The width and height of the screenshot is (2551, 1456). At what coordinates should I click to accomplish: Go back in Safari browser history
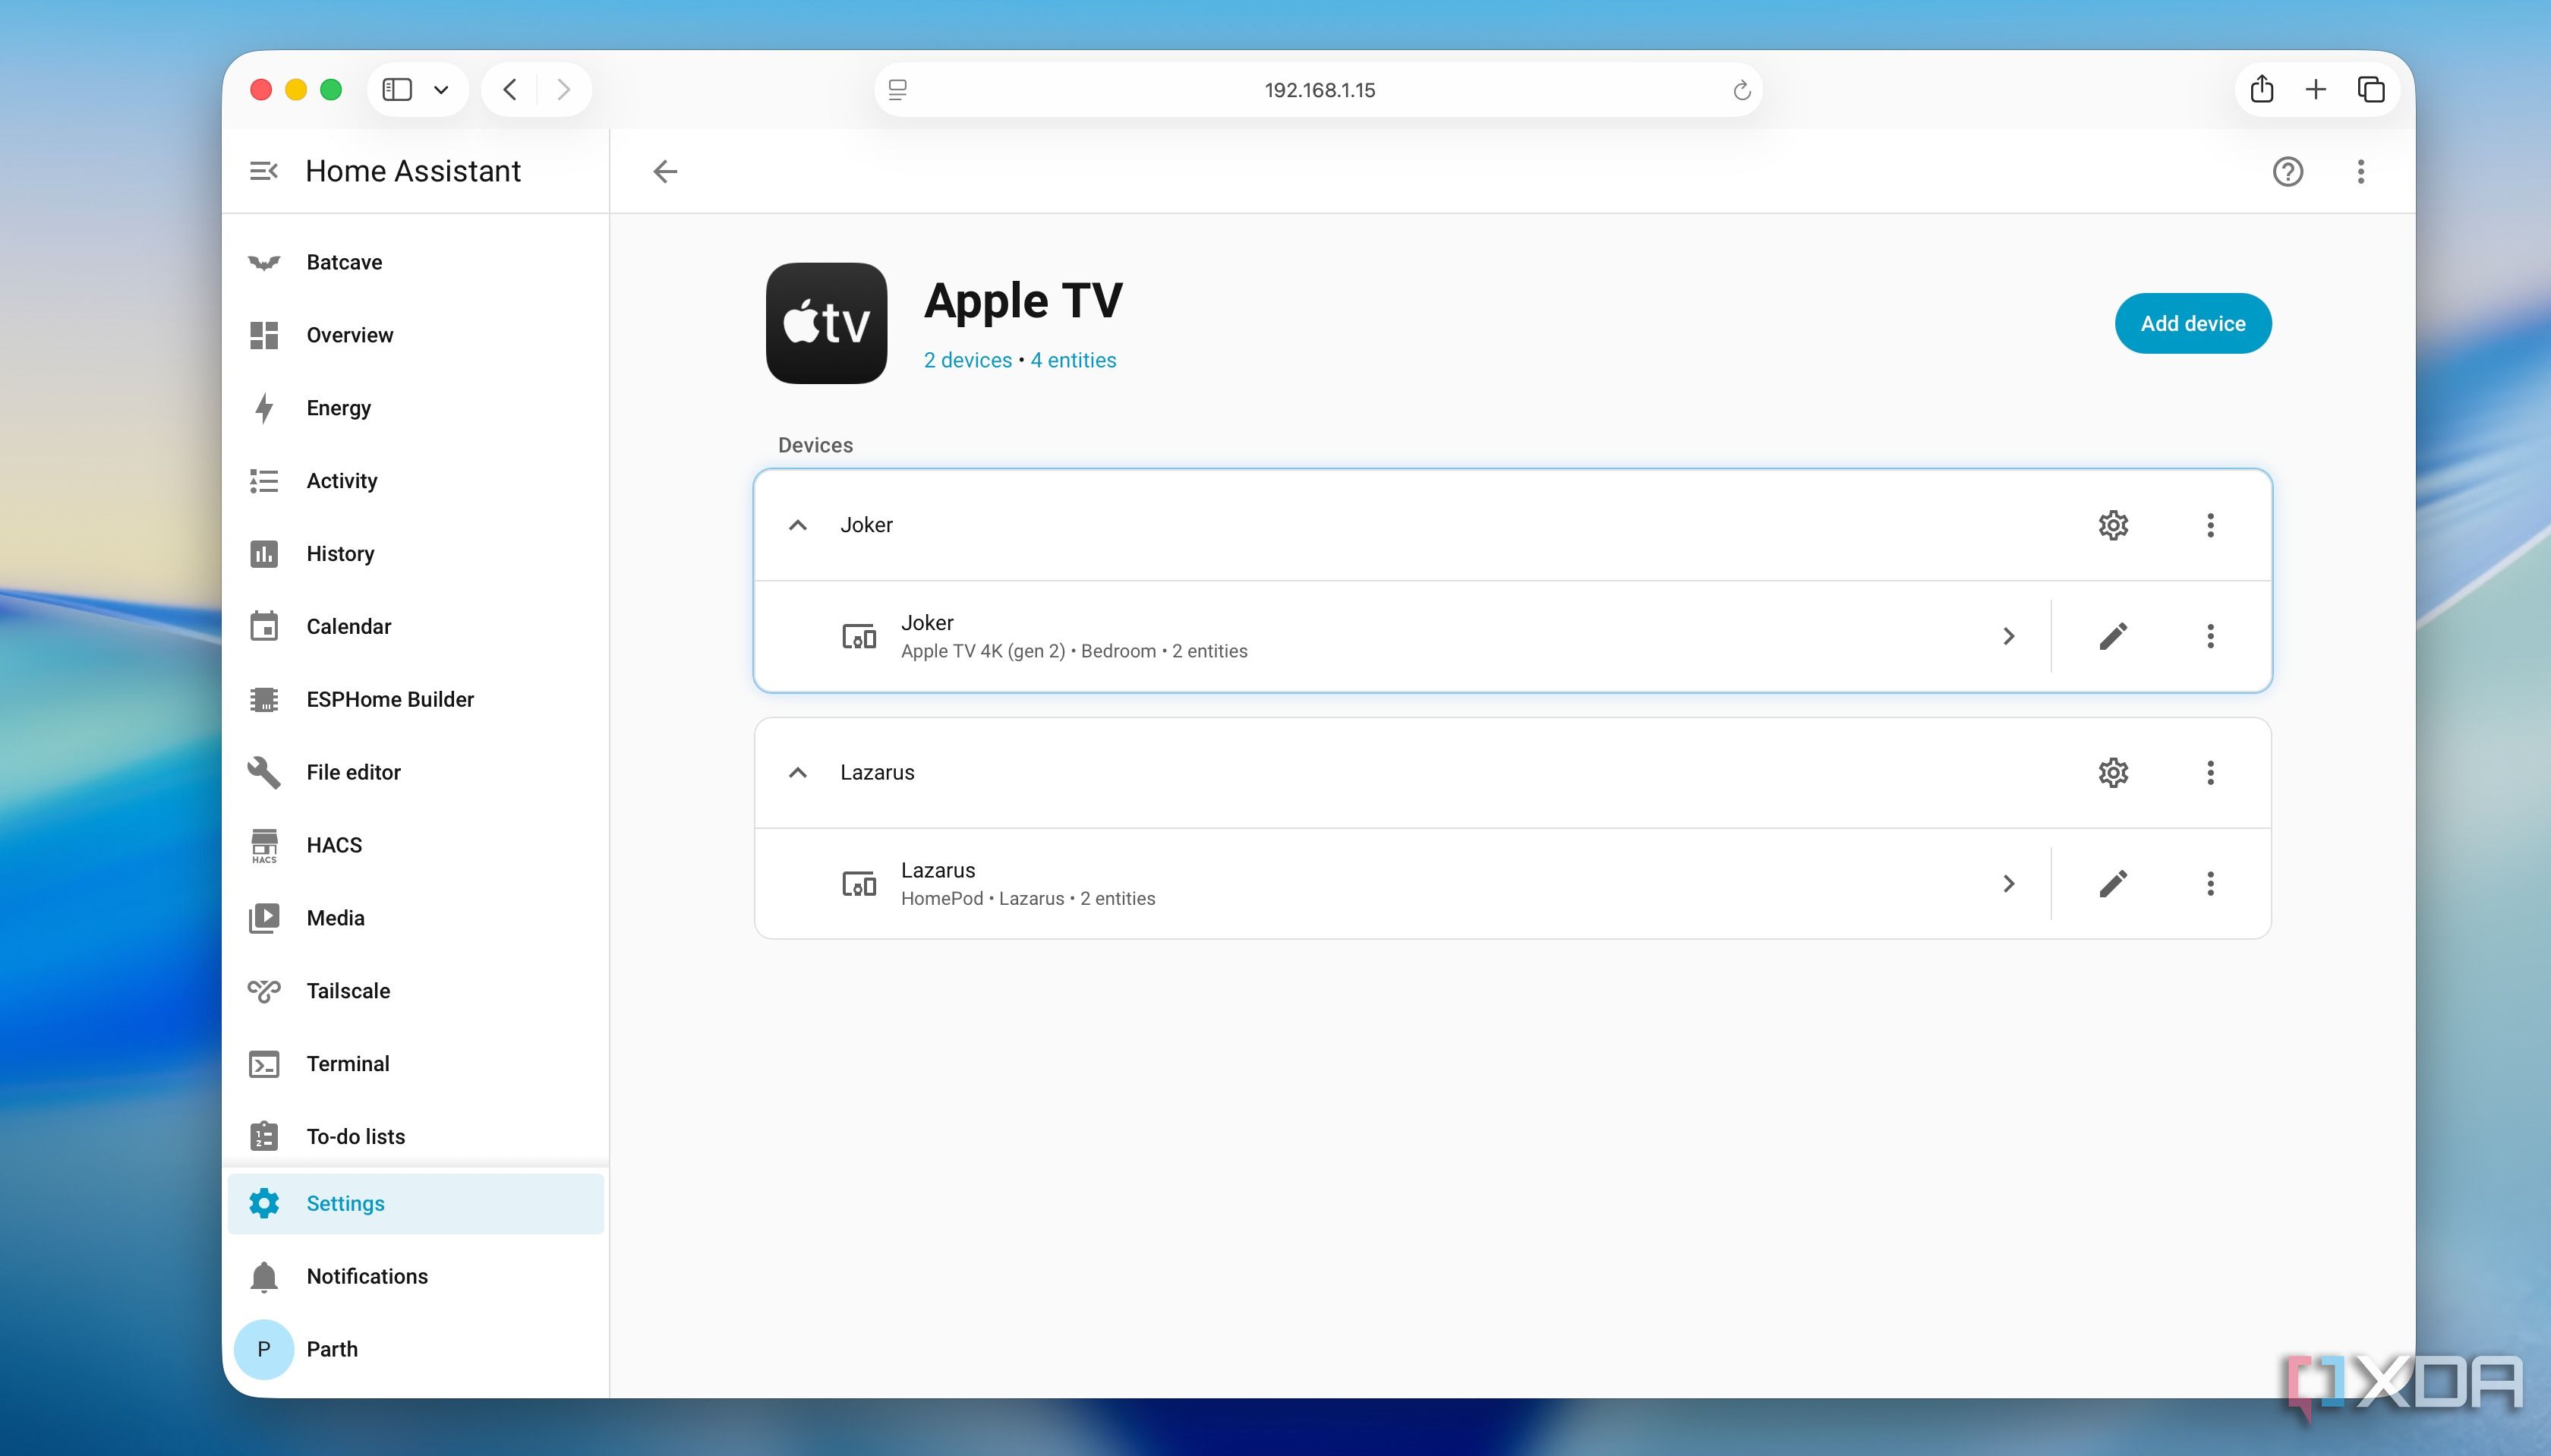point(510,90)
